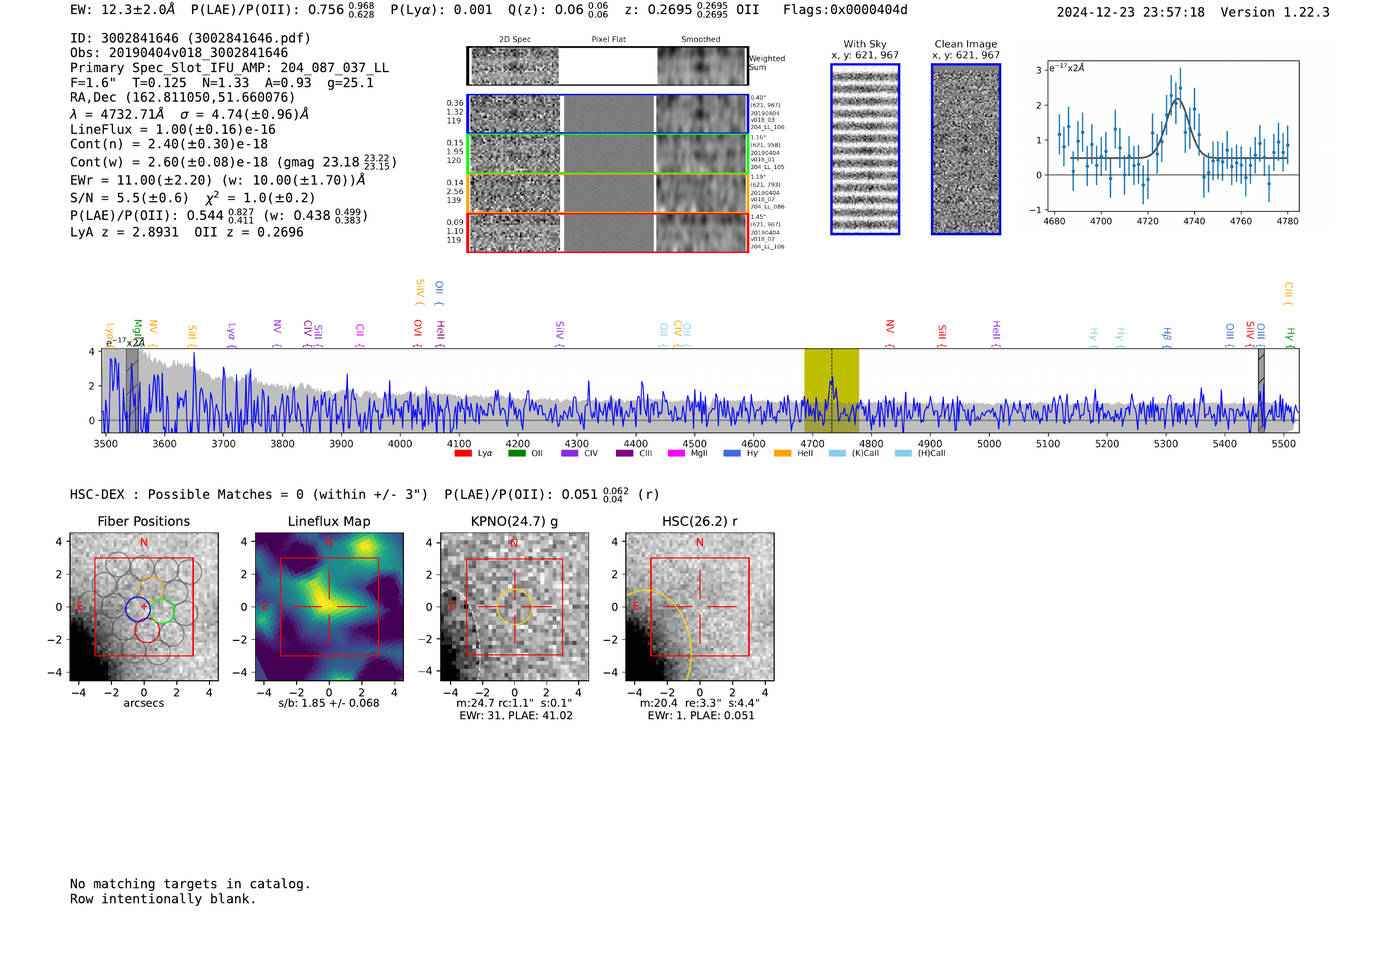Select the 'Row intentionally blank.' text
The image size is (1400, 953).
[163, 899]
